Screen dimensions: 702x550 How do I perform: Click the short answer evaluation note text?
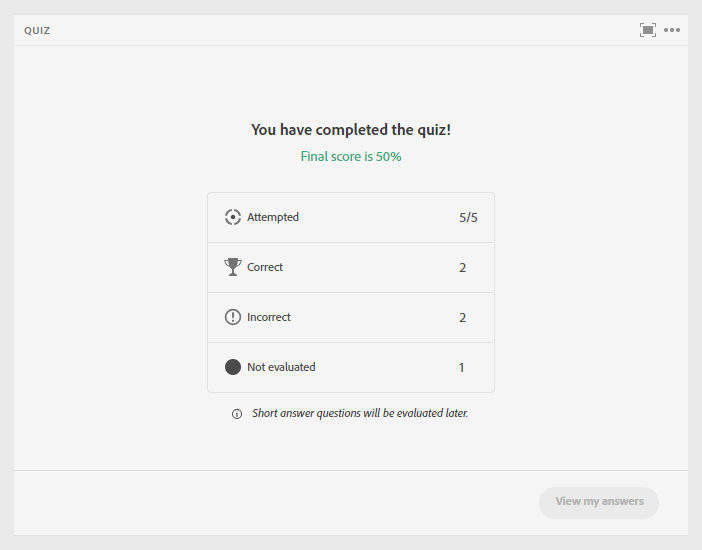pos(360,413)
